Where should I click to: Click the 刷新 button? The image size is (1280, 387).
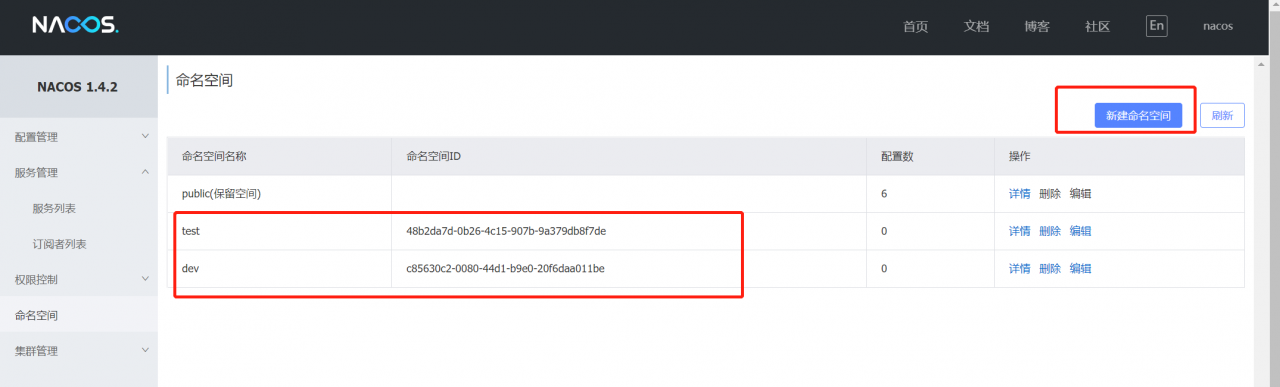tap(1222, 116)
